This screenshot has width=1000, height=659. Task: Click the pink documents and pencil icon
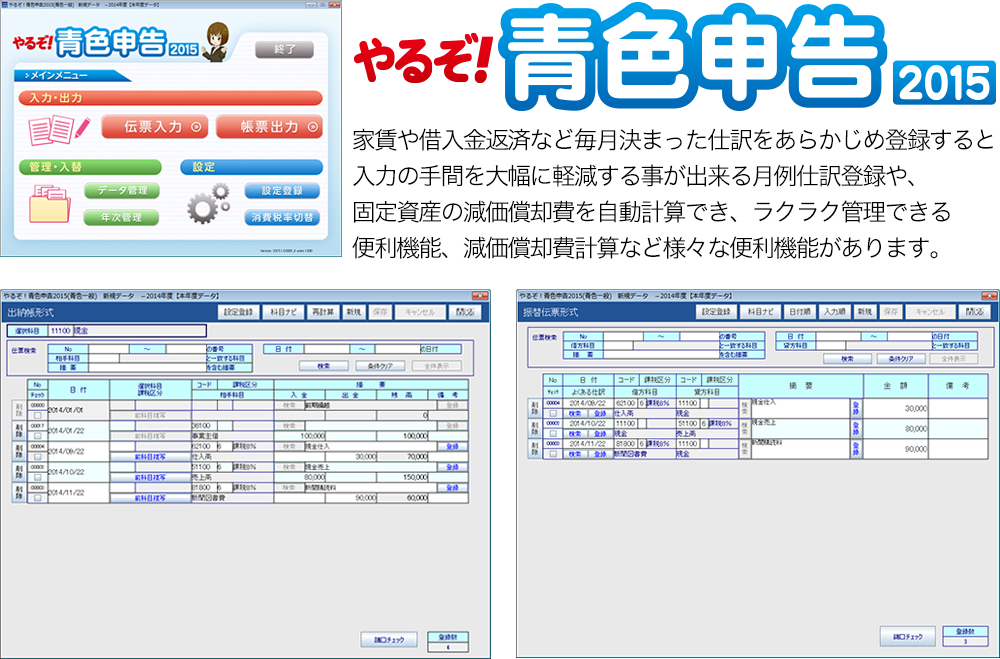pyautogui.click(x=59, y=130)
